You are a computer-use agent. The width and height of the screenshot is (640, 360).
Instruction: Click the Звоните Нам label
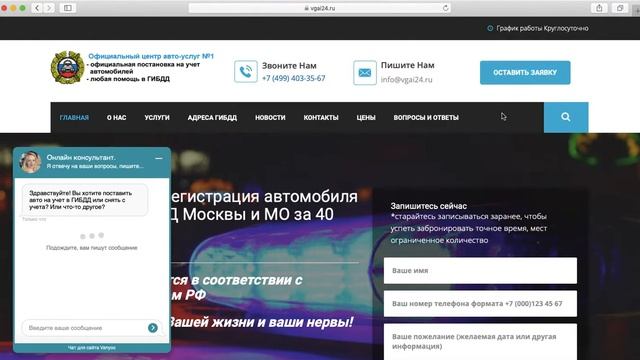289,65
